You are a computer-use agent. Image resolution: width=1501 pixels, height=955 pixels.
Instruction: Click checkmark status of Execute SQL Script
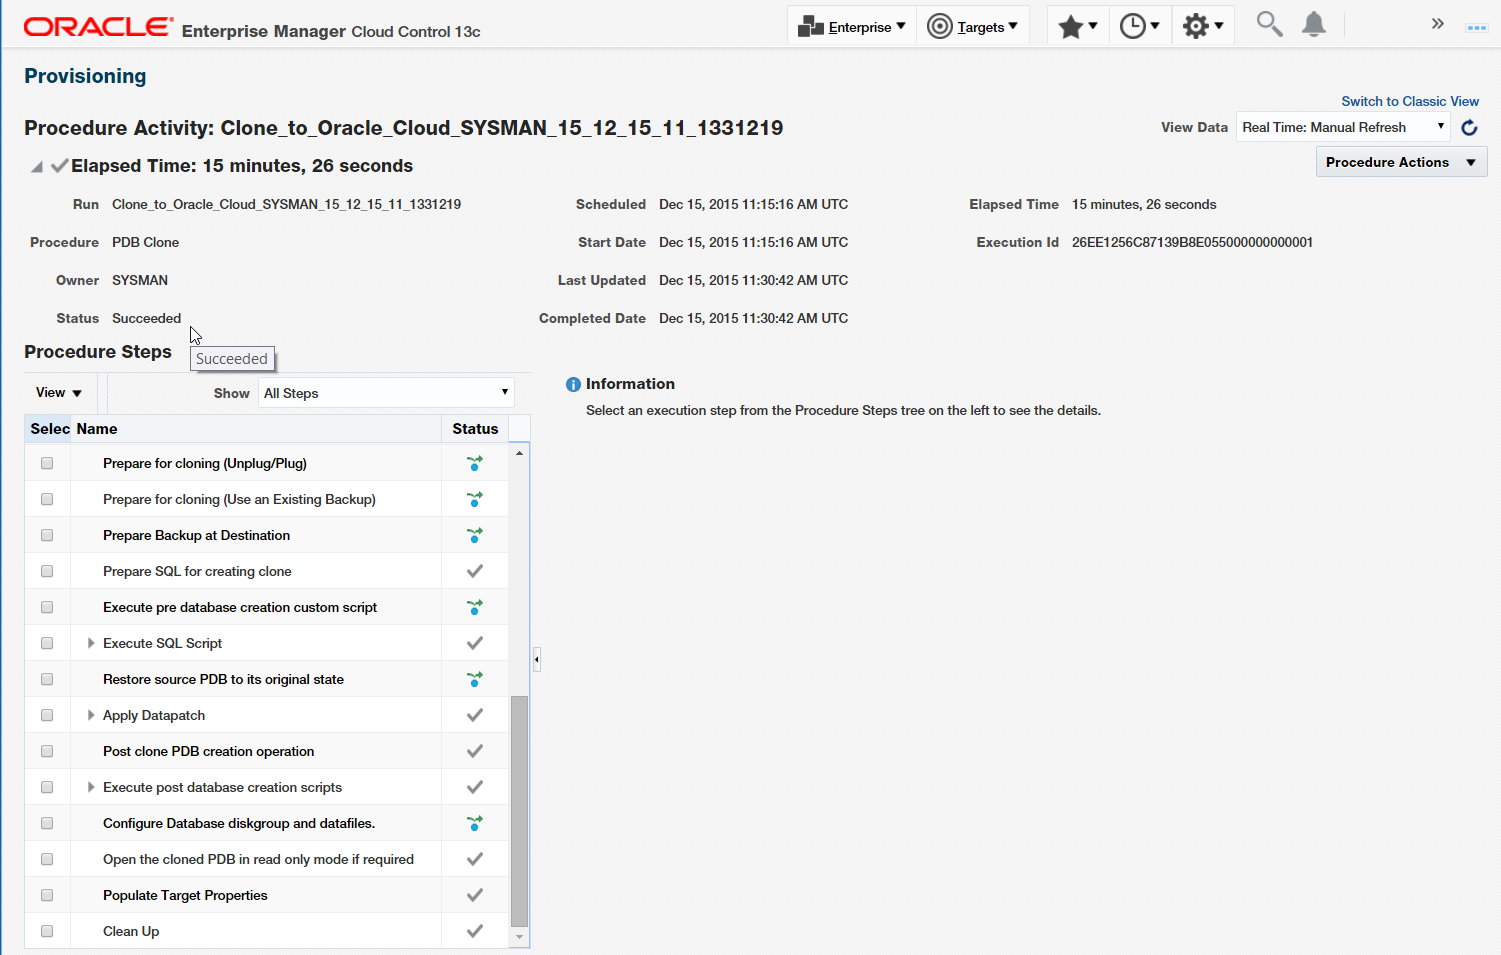click(475, 643)
